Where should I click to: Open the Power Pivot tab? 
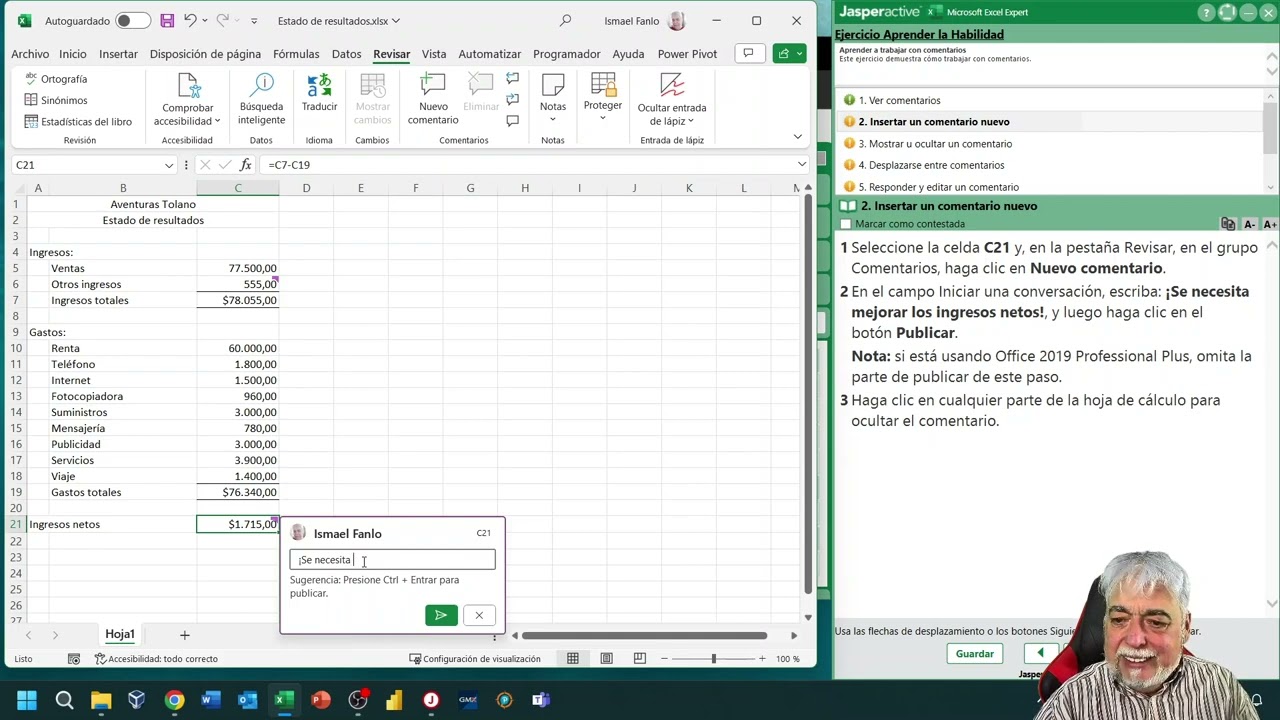[x=687, y=54]
